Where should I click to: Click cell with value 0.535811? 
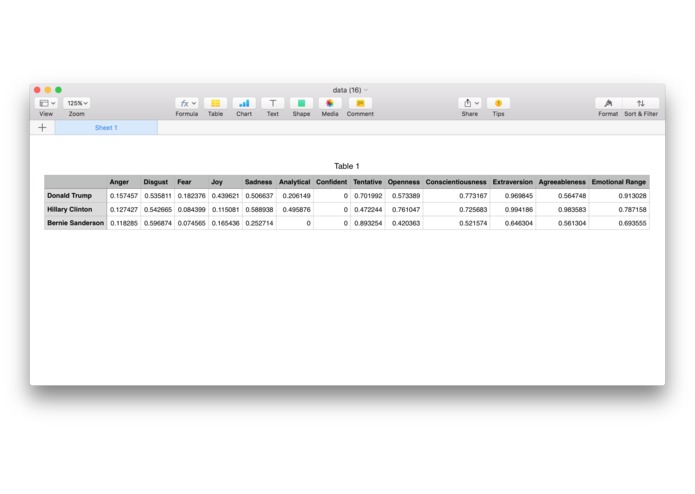click(157, 196)
